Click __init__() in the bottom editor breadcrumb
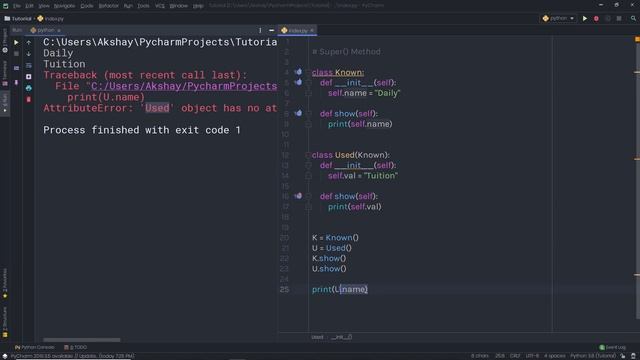 click(341, 337)
